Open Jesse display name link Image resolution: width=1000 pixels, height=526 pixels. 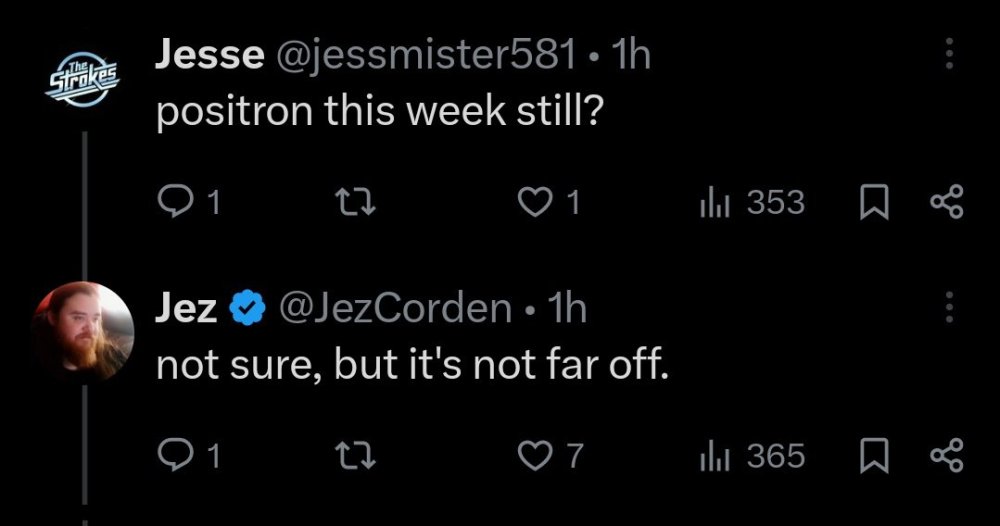click(x=210, y=54)
